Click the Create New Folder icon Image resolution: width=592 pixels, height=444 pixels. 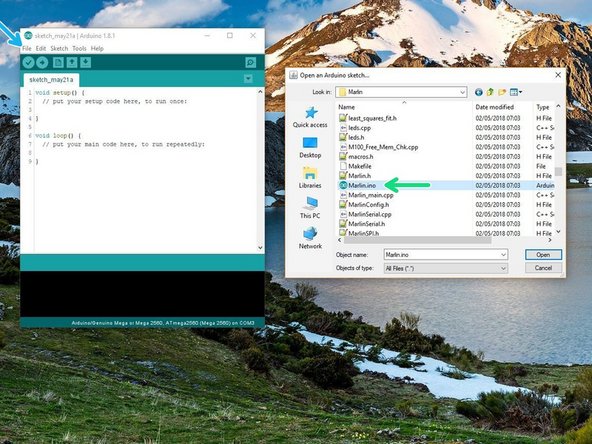click(502, 92)
